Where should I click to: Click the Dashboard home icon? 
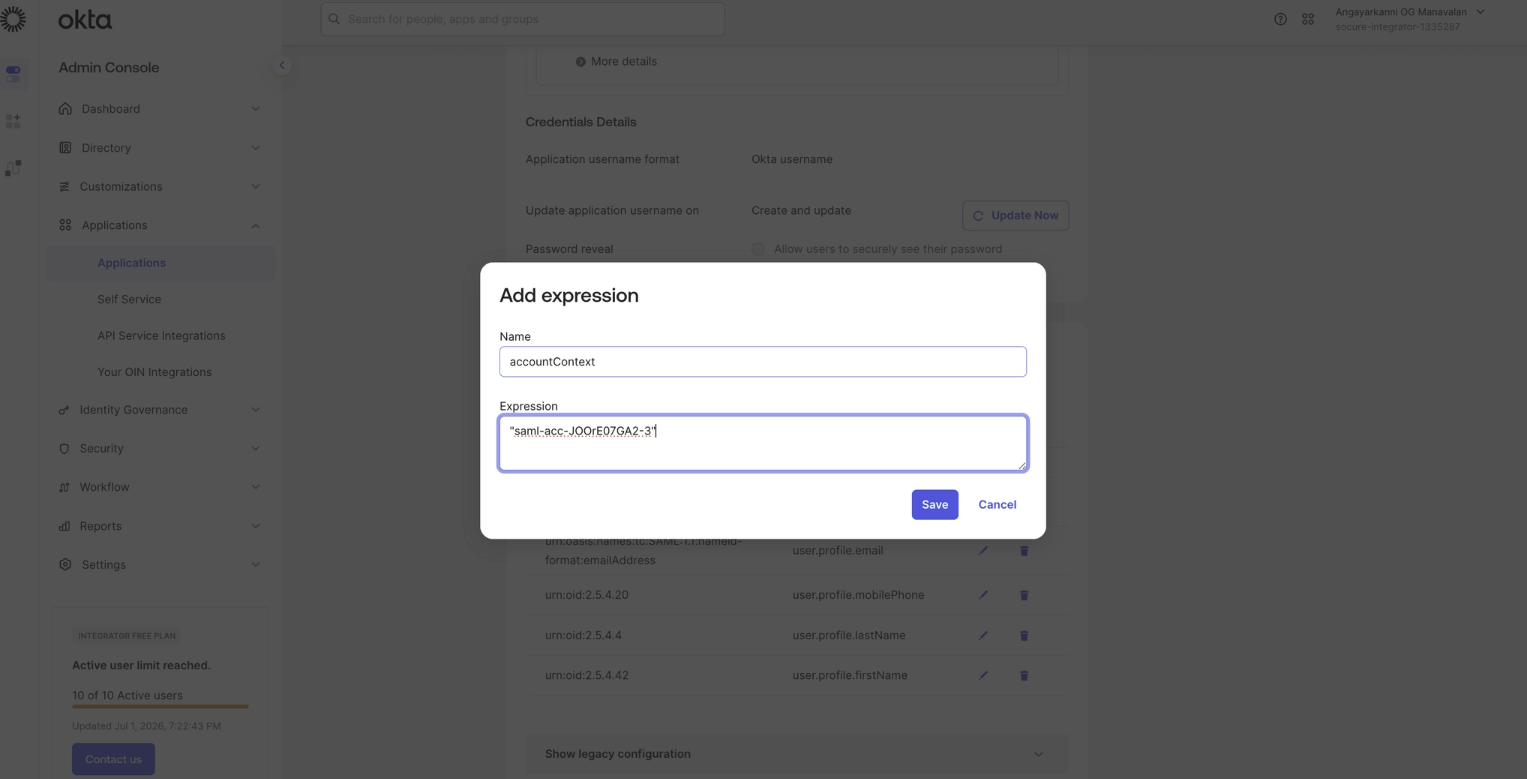pos(65,108)
